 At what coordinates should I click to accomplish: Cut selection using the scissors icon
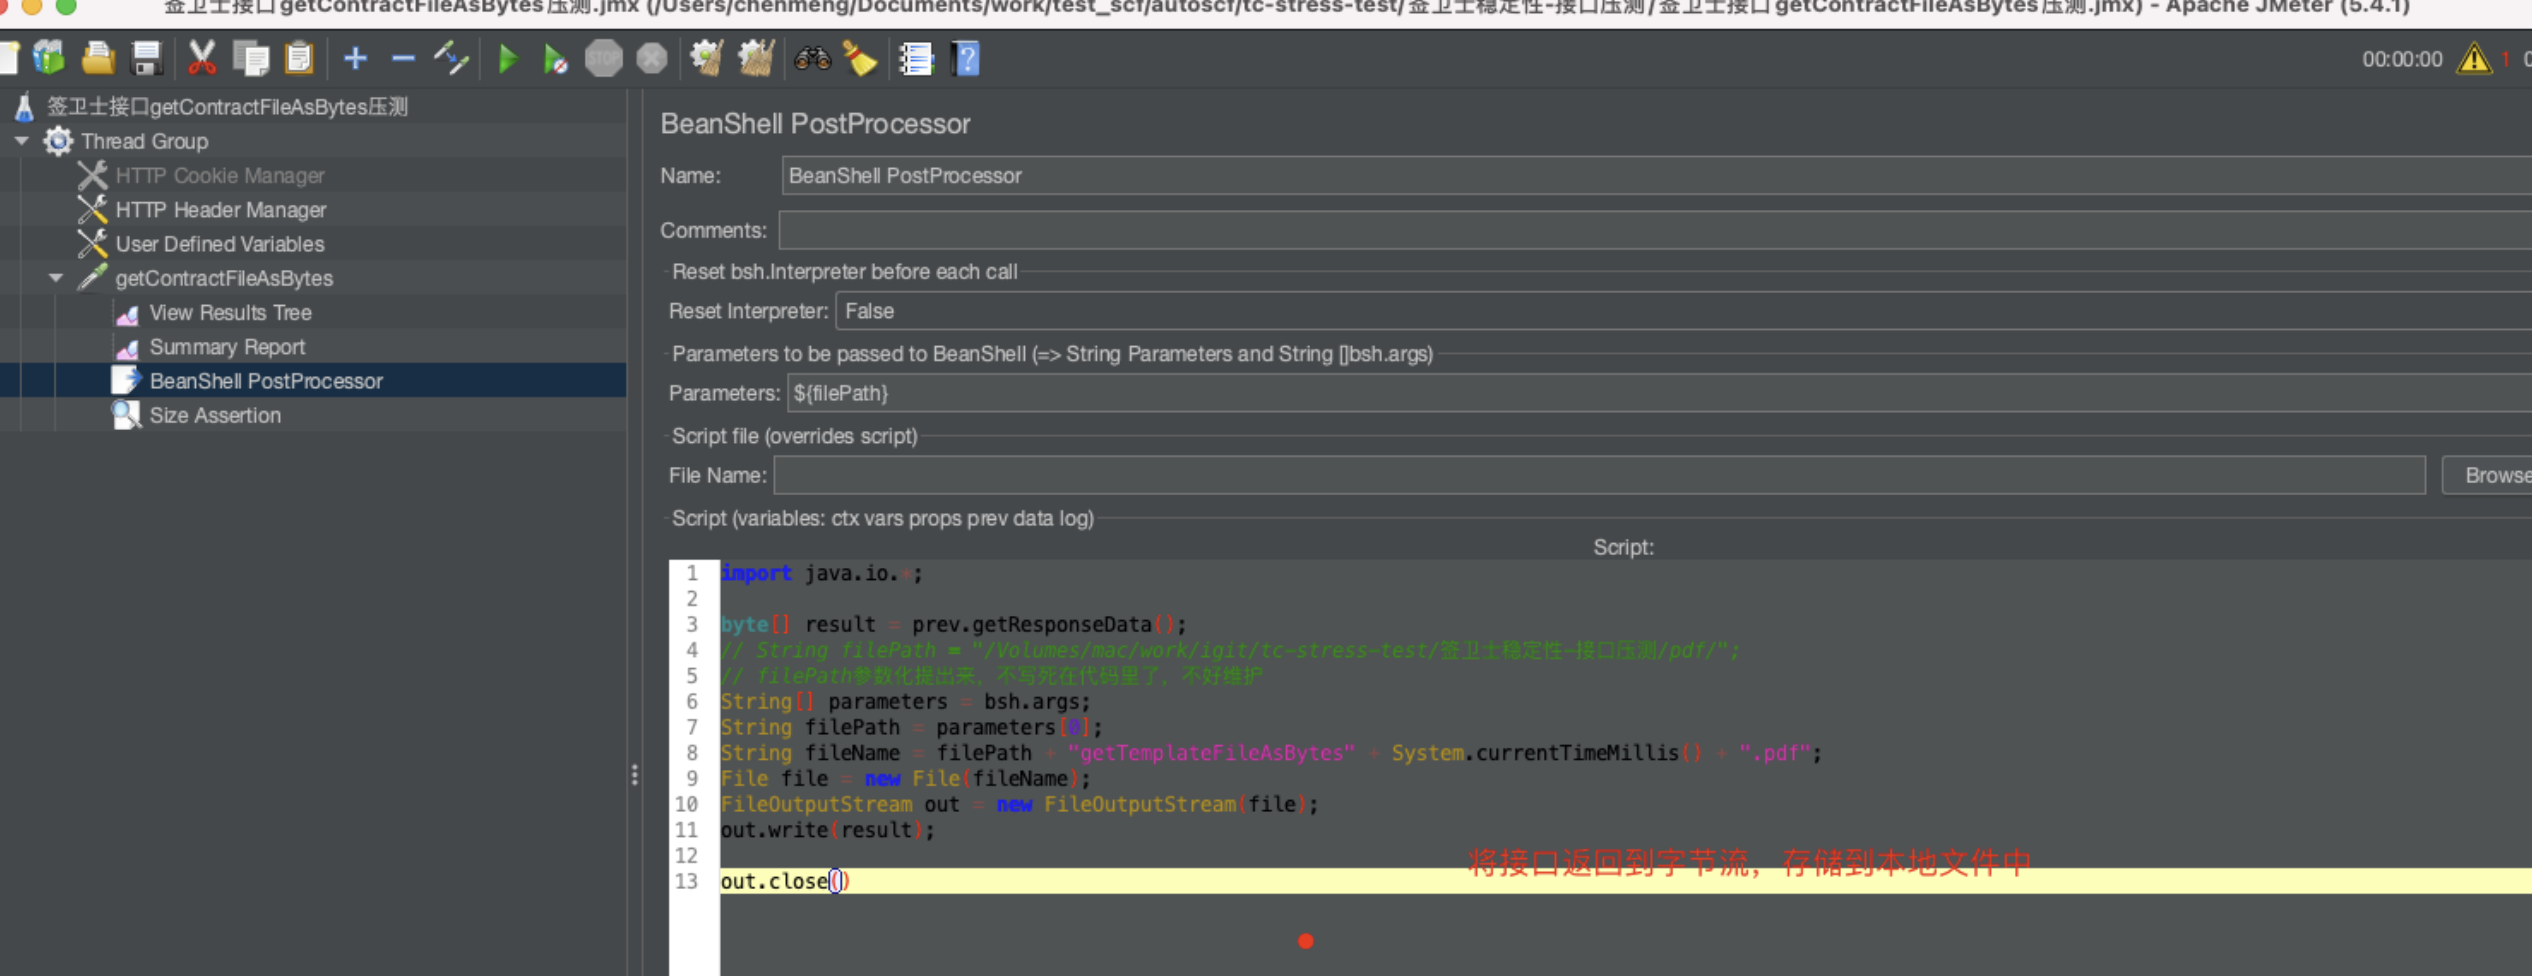(202, 59)
